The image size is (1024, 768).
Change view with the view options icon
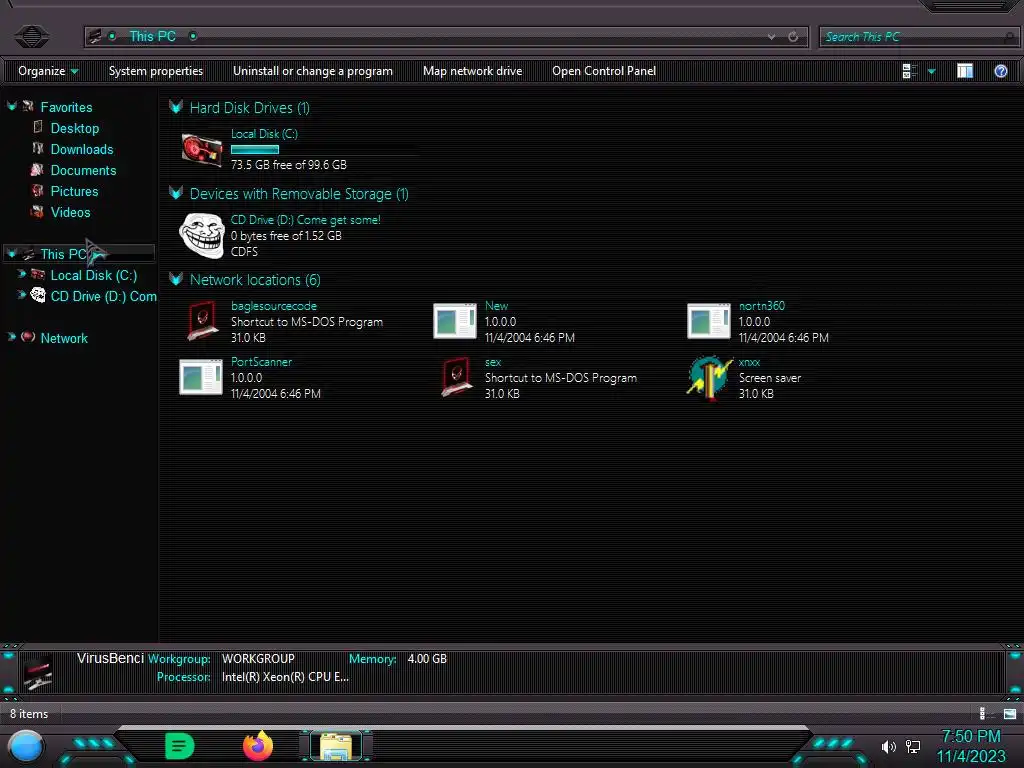pos(909,71)
